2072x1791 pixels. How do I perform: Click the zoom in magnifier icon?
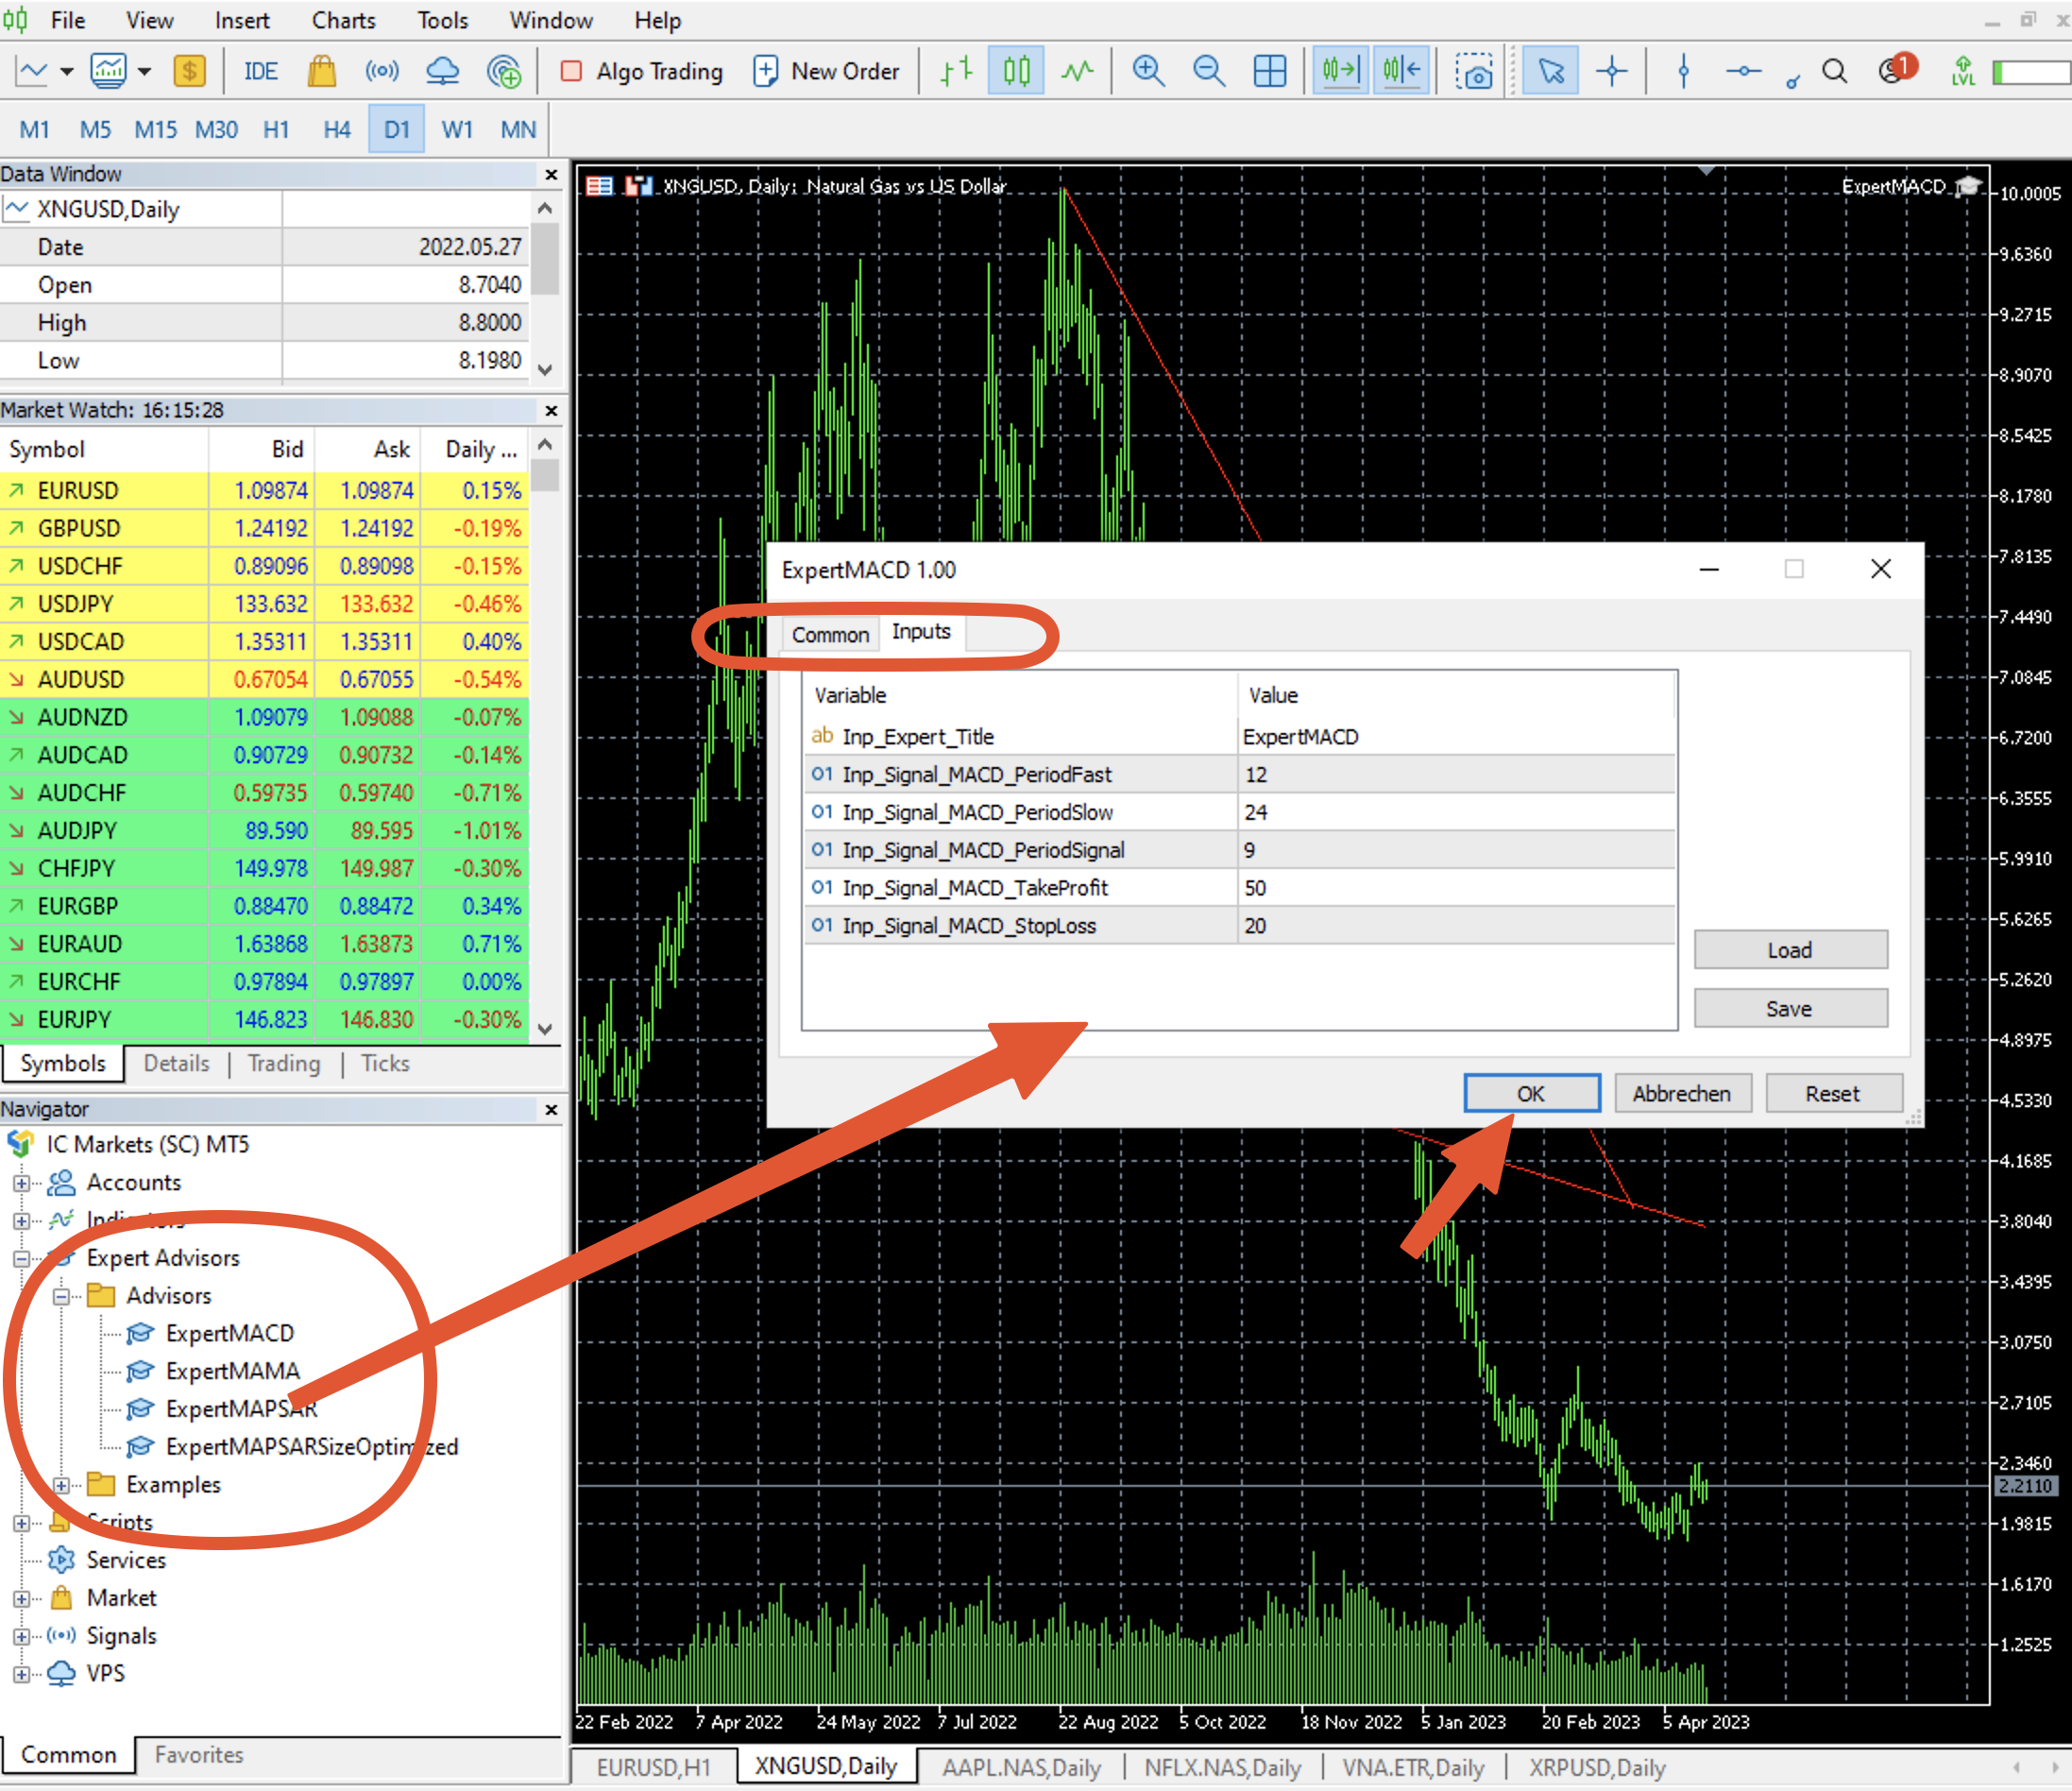click(x=1148, y=71)
